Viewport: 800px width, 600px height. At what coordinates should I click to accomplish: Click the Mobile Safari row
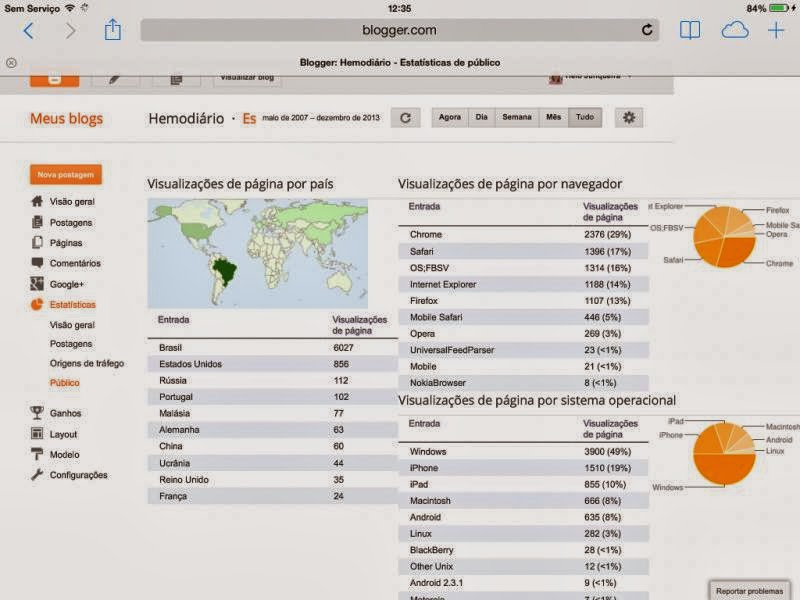tap(523, 317)
